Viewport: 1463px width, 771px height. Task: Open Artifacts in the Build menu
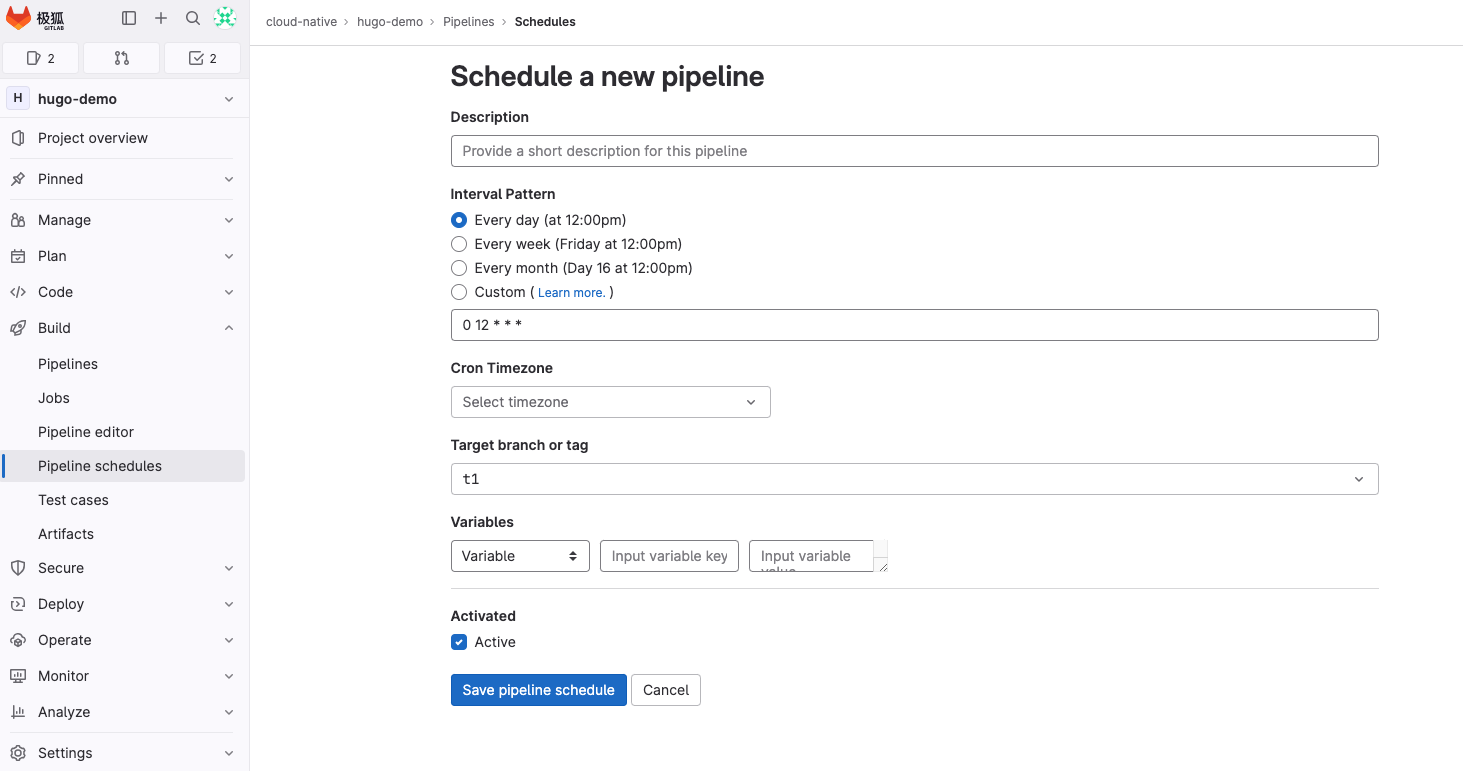[x=66, y=534]
